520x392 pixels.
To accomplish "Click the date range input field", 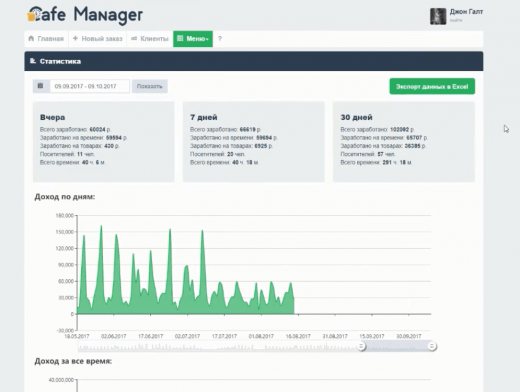I will click(89, 86).
